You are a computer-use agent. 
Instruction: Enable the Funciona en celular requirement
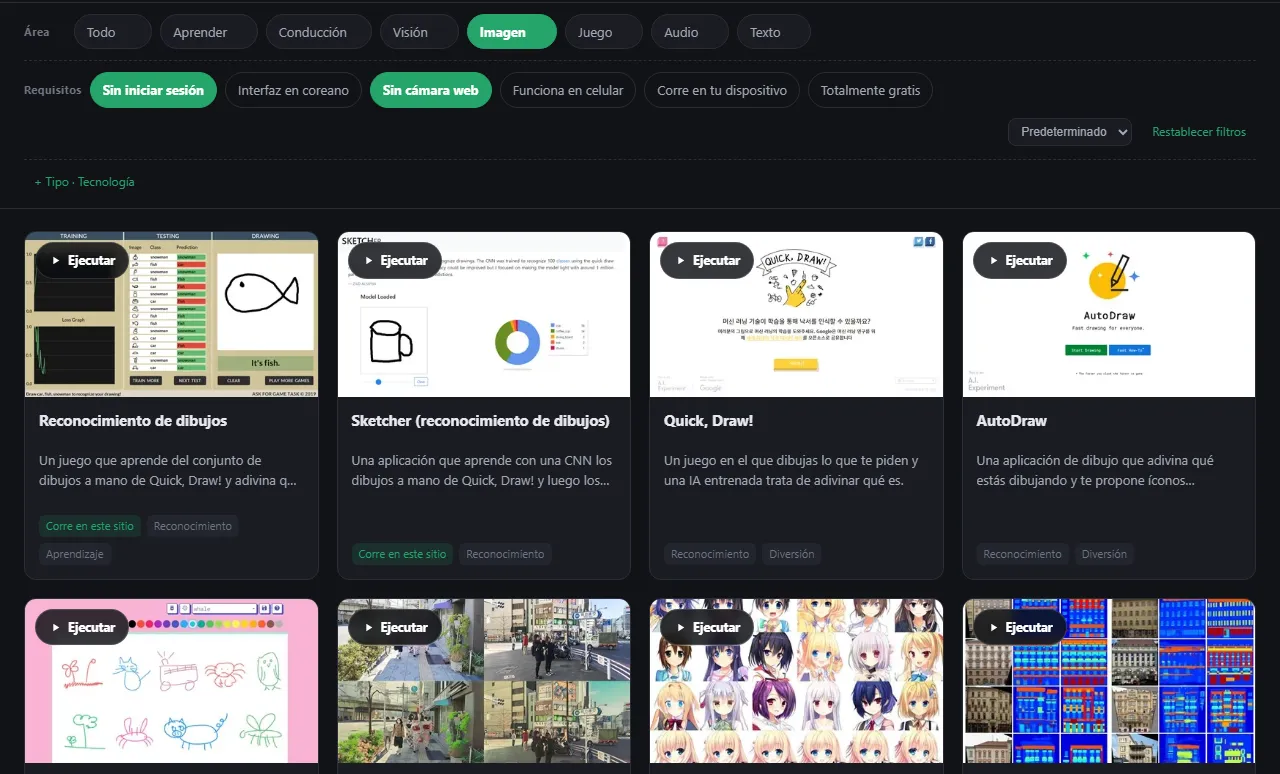point(568,90)
